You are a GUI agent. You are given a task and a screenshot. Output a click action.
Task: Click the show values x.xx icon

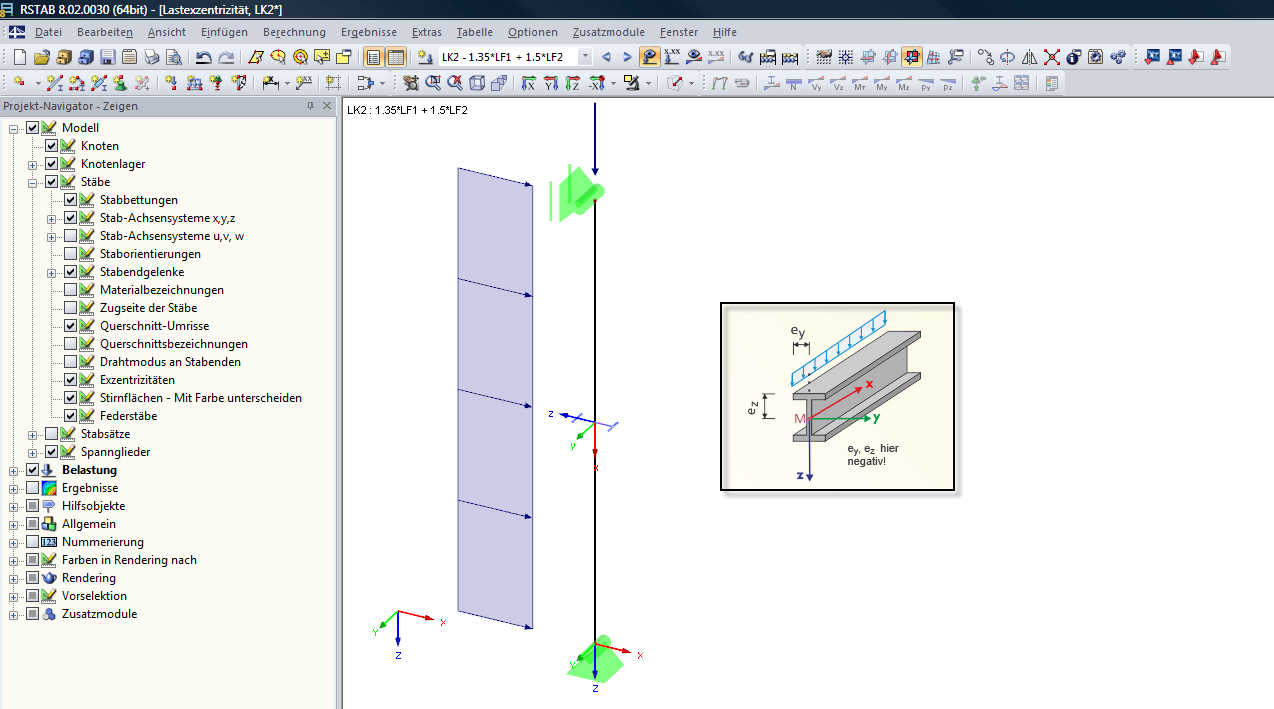click(672, 57)
